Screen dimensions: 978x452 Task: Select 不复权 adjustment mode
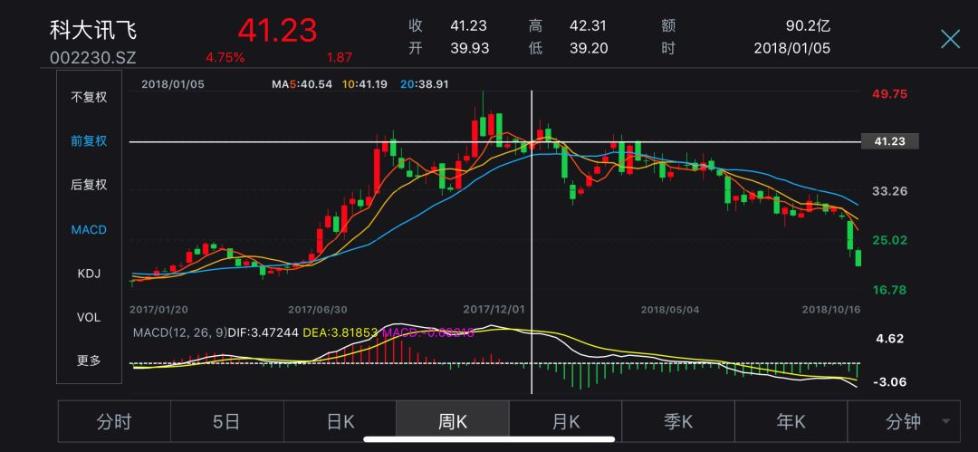[x=88, y=97]
